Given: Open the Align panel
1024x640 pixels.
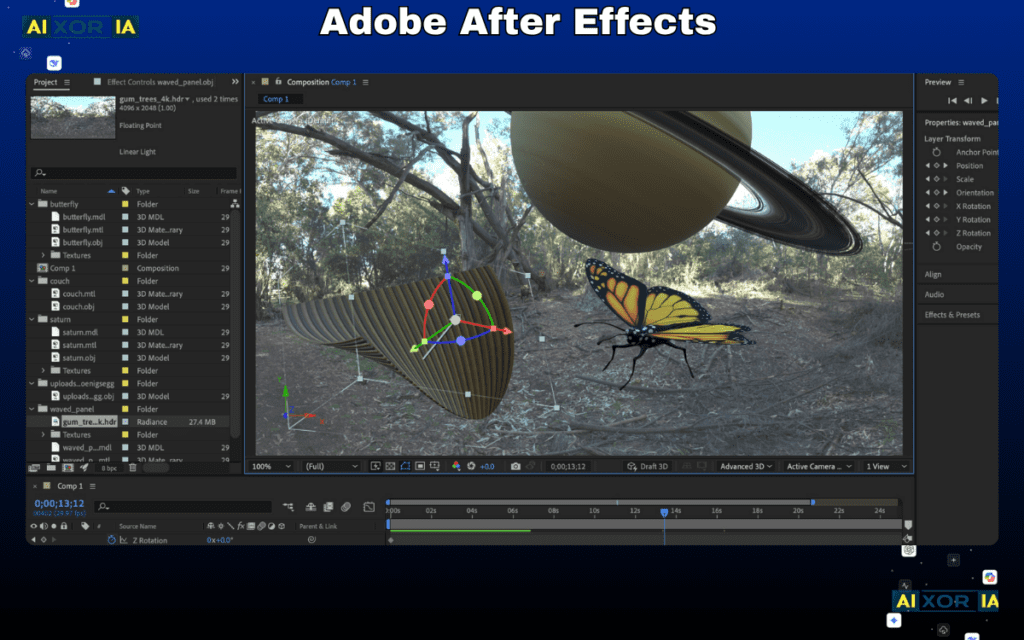Looking at the screenshot, I should point(932,275).
